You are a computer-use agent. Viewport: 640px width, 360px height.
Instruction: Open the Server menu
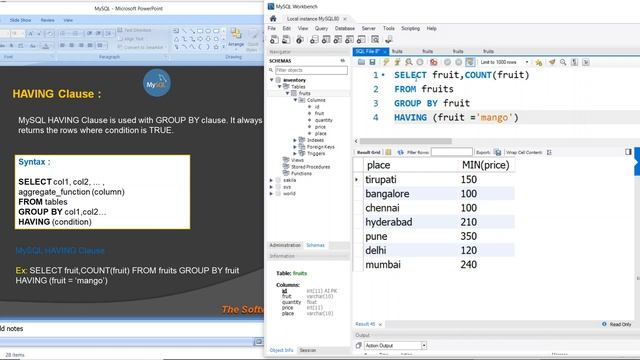click(369, 29)
